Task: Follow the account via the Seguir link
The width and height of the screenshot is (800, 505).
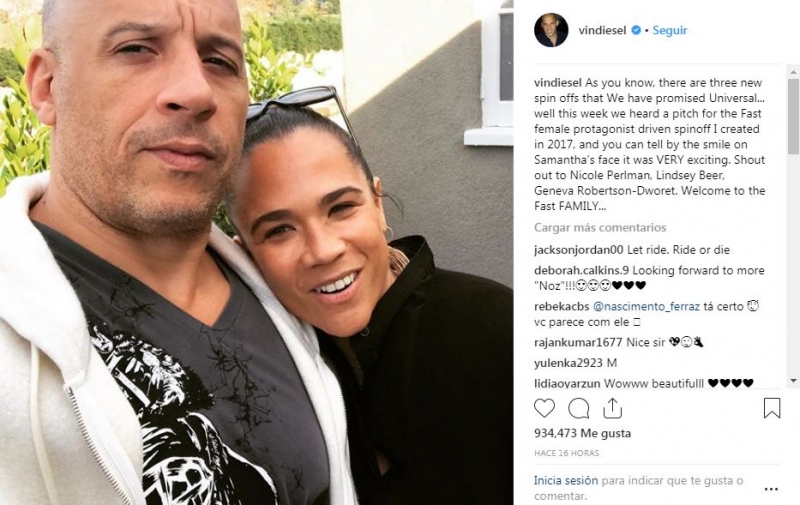Action: click(x=669, y=30)
